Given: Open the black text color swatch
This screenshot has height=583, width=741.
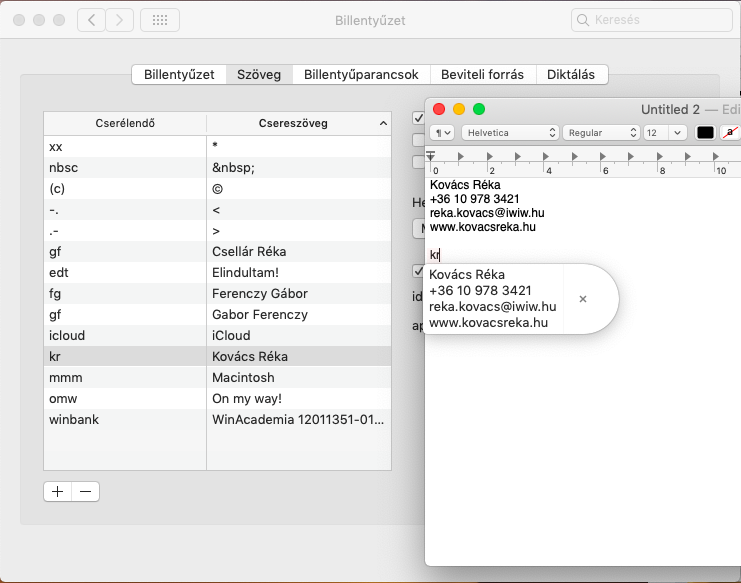Looking at the screenshot, I should (705, 133).
